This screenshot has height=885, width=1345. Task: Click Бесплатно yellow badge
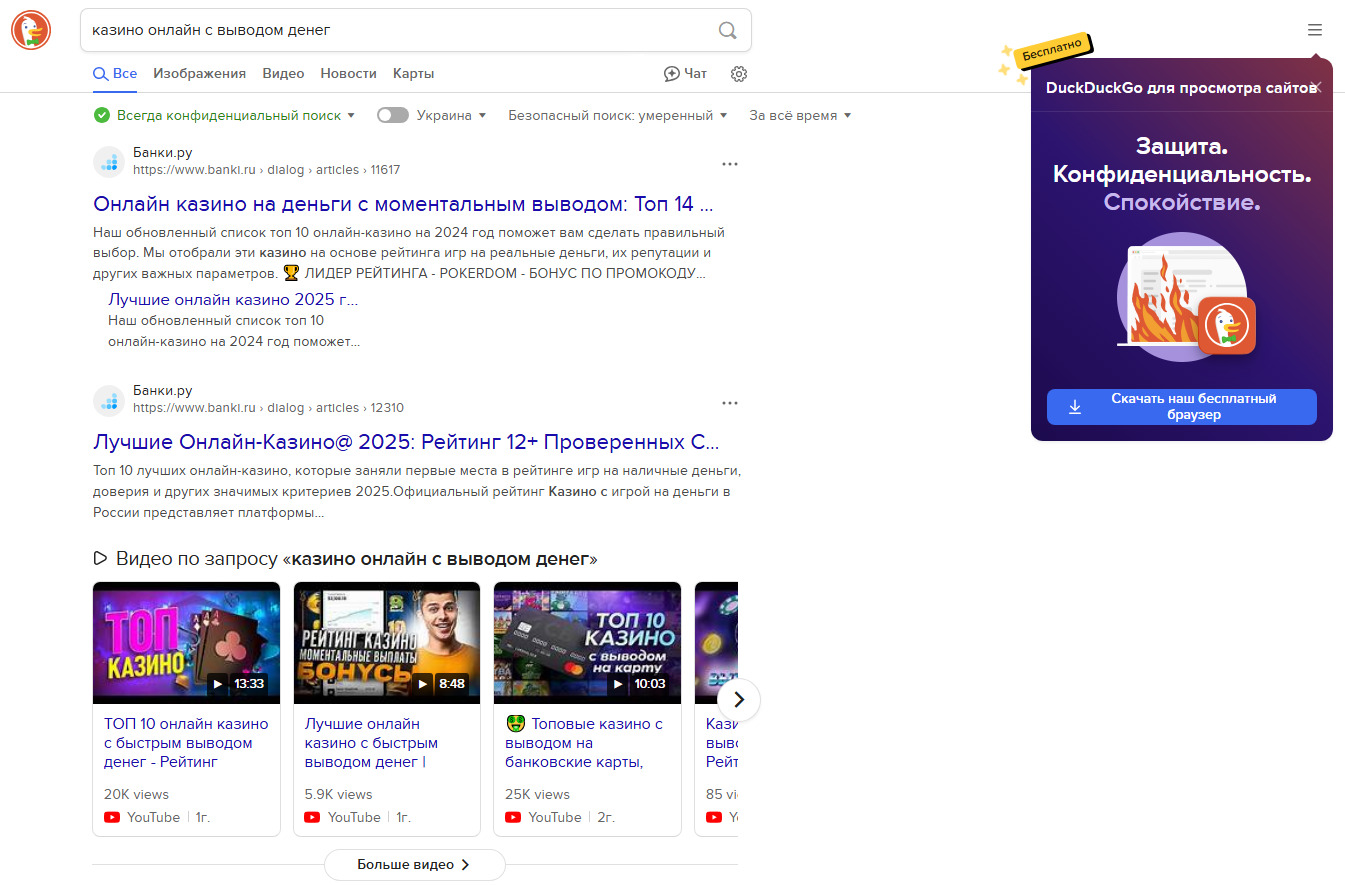coord(1052,49)
